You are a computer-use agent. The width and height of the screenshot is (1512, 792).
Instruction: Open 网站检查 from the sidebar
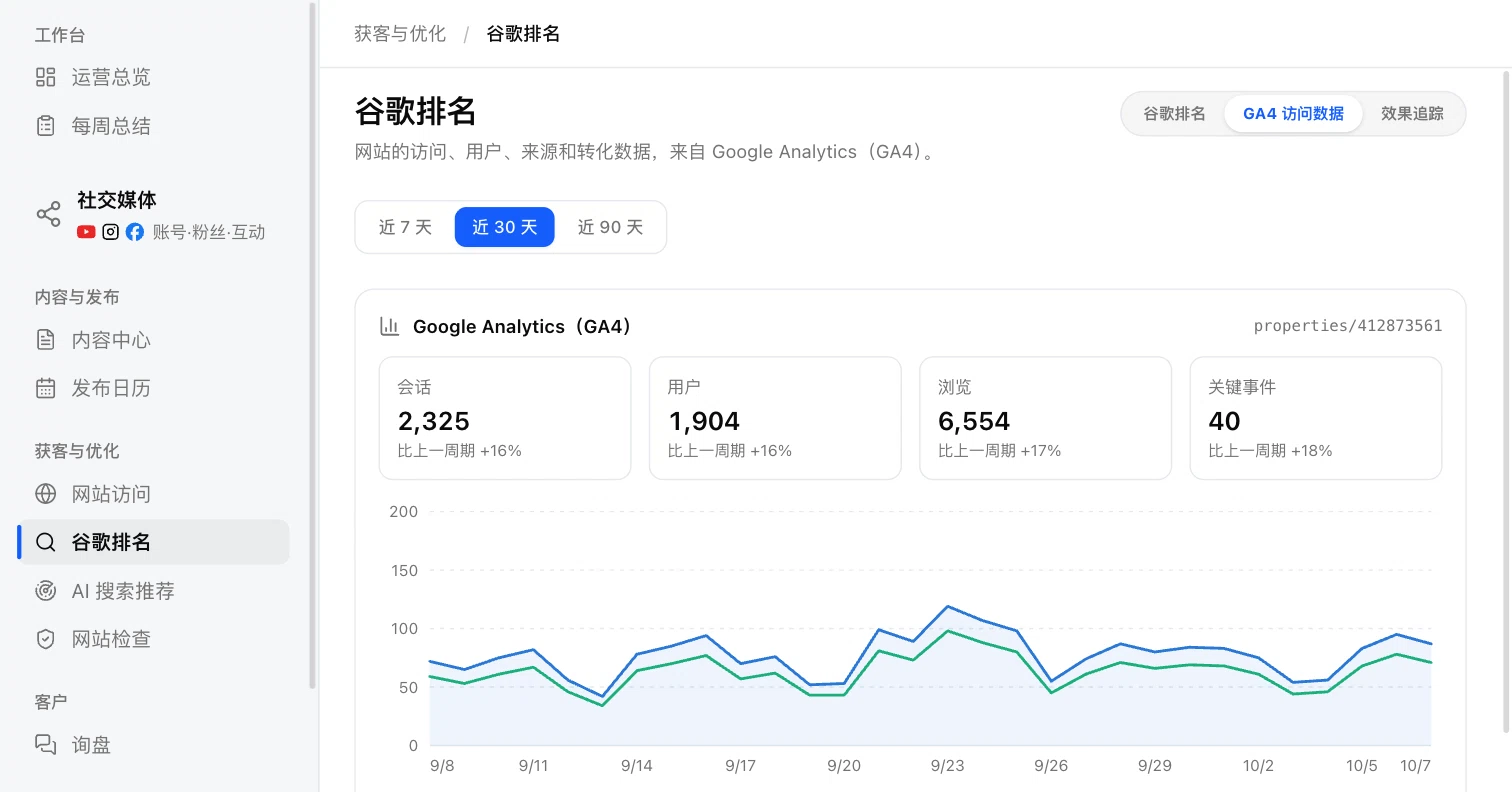[153, 639]
